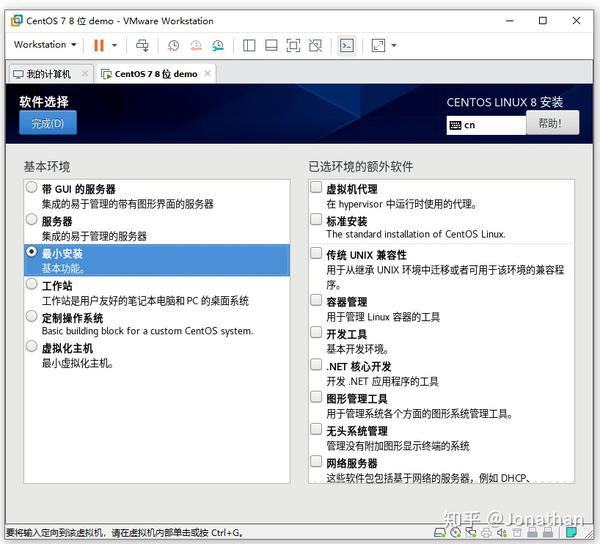The width and height of the screenshot is (600, 544).
Task: Open the teal message log icon
Action: pyautogui.click(x=571, y=532)
